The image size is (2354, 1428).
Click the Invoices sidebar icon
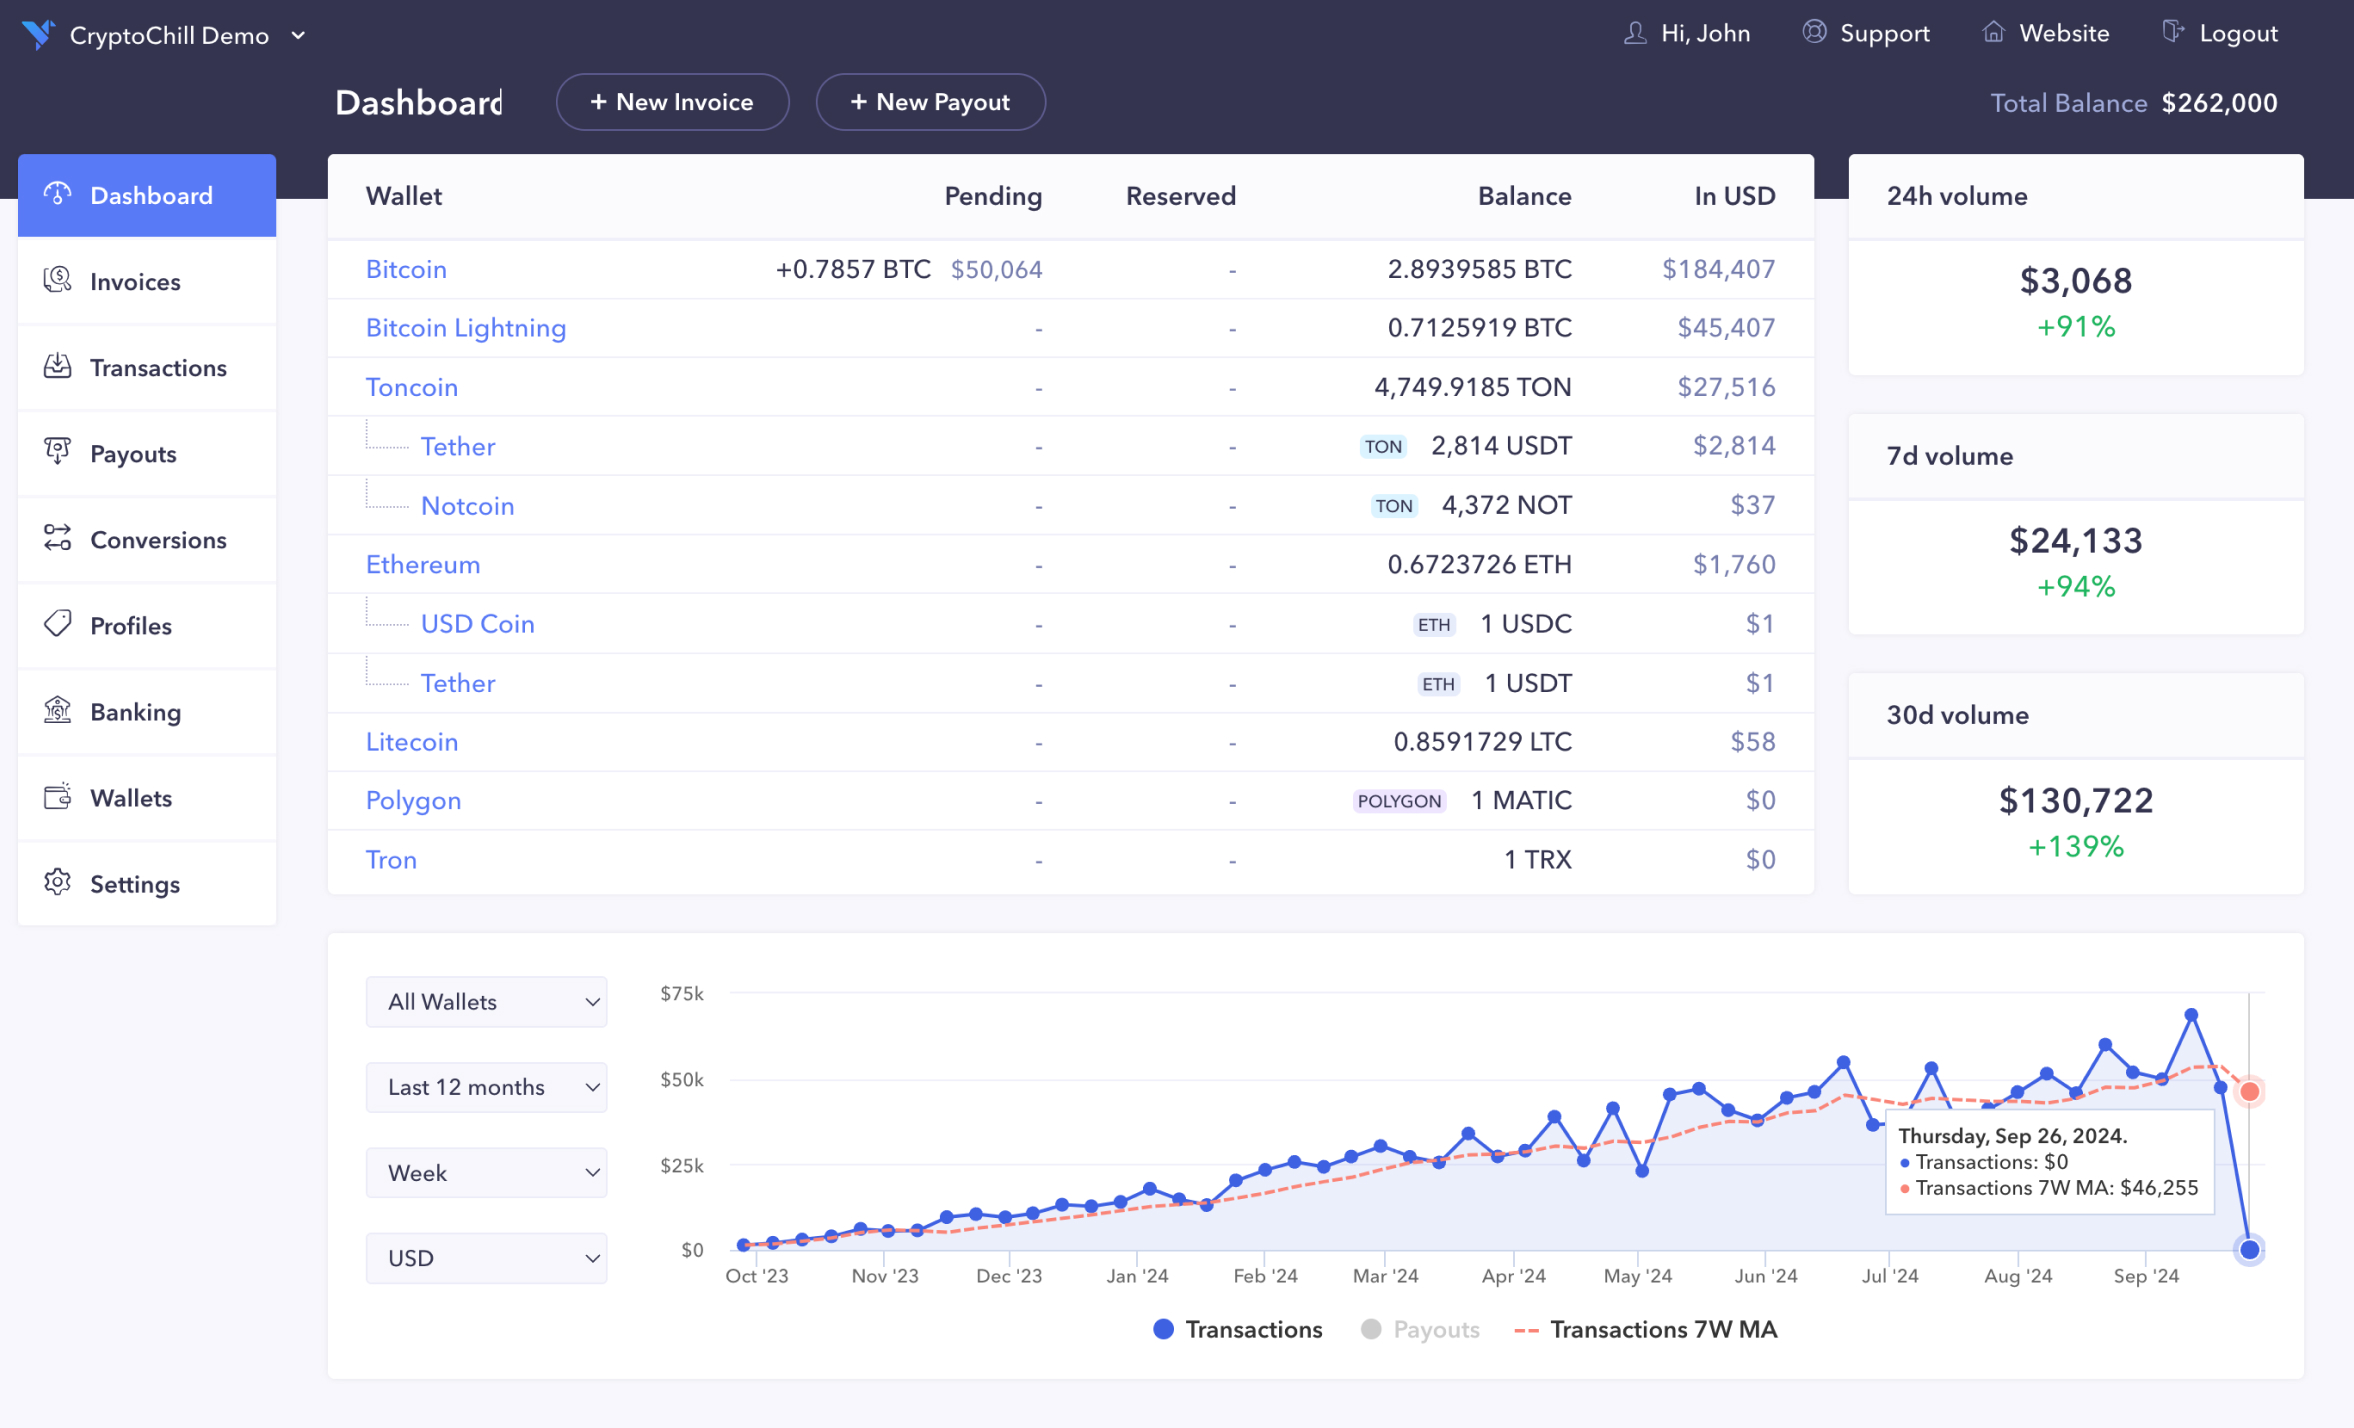click(57, 280)
